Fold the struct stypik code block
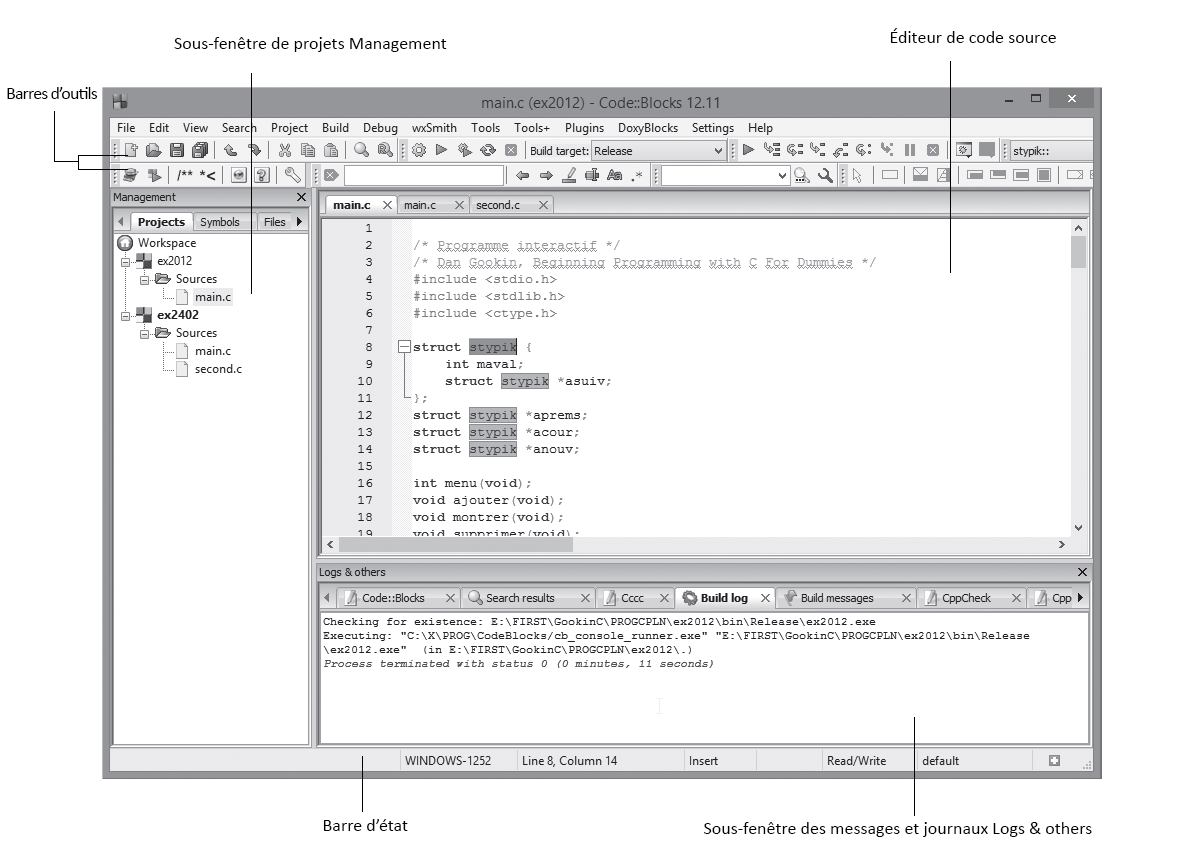Screen dimensions: 1200x850 [403, 347]
